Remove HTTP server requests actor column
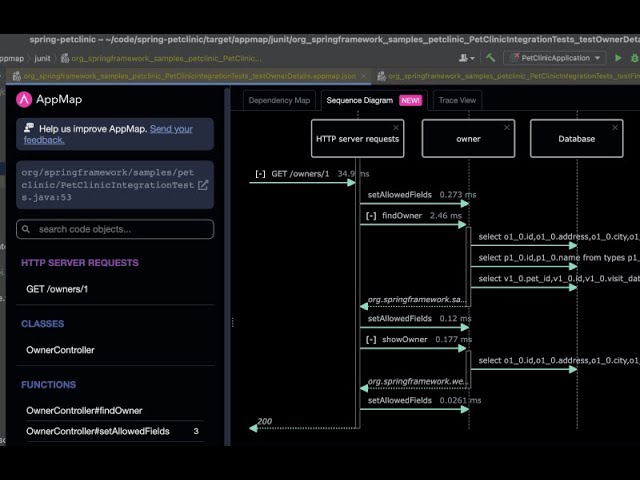Image resolution: width=640 pixels, height=480 pixels. point(396,128)
